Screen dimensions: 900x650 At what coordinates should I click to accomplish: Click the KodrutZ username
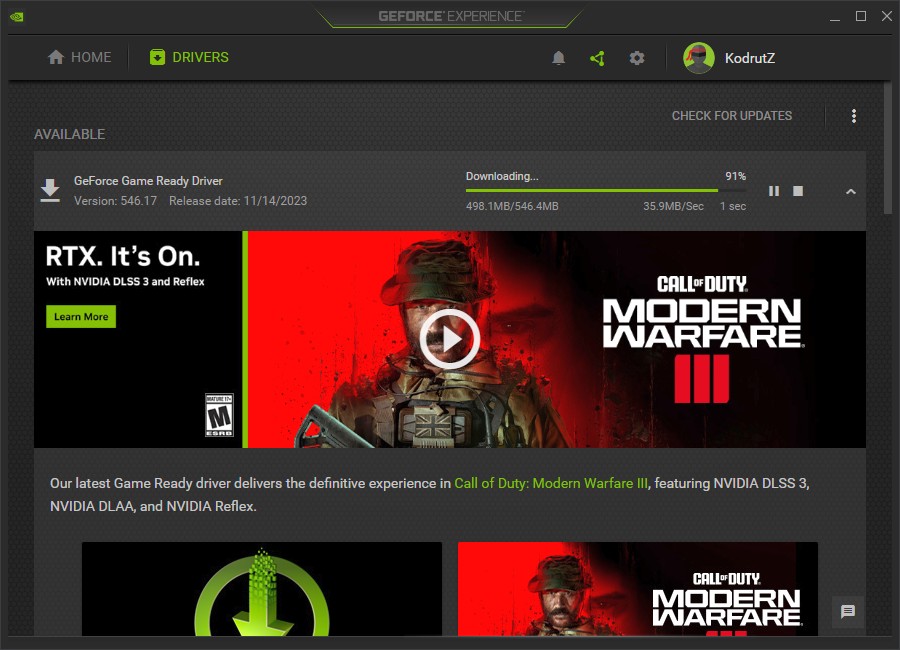[750, 58]
